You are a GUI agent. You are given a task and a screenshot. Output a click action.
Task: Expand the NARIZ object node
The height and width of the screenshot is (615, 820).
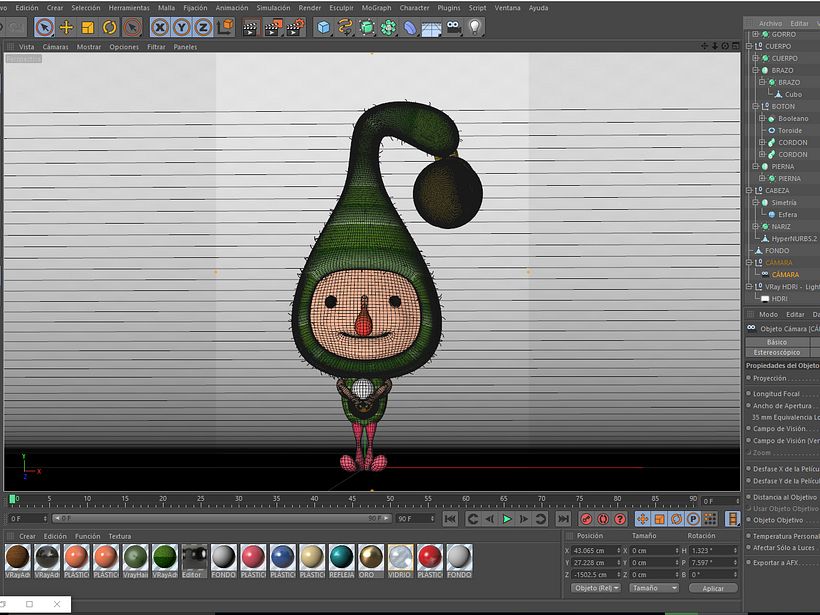tap(755, 226)
